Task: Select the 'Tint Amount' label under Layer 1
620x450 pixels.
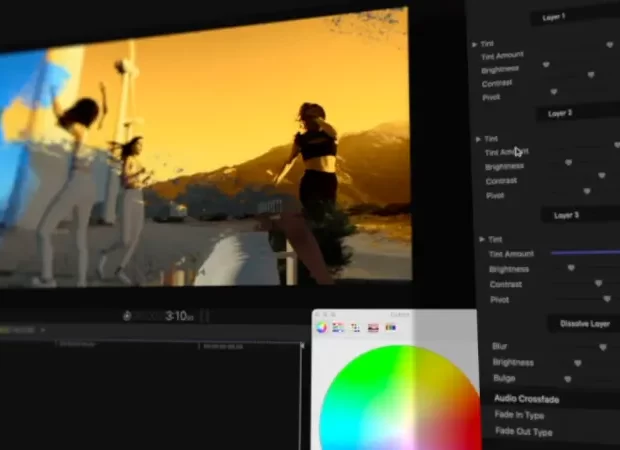Action: click(x=502, y=56)
